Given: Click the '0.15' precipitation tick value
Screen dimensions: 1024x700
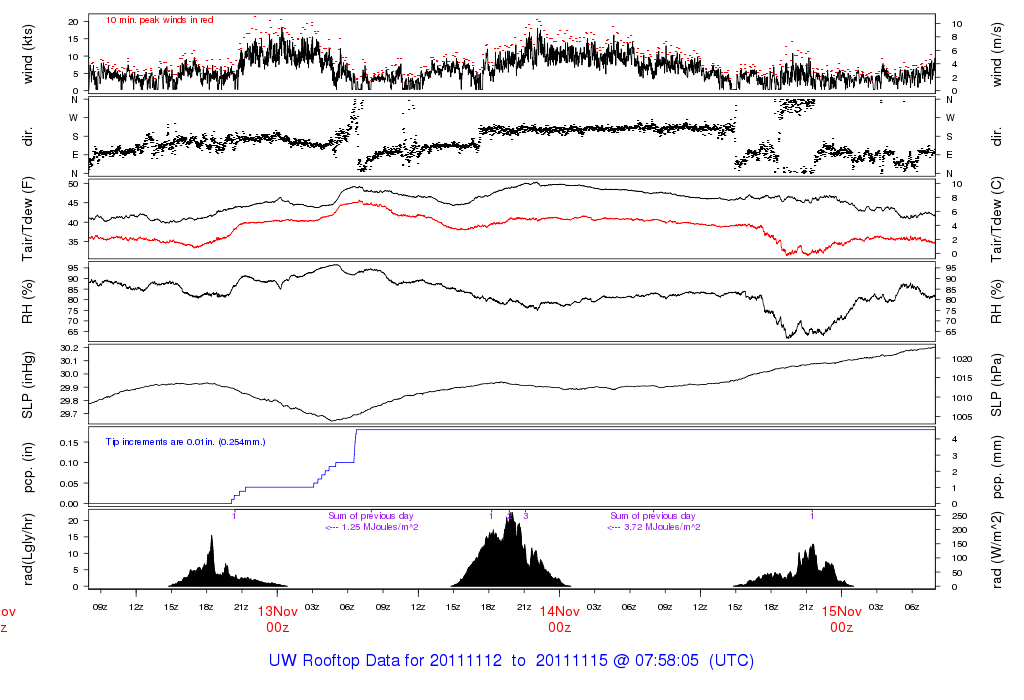Looking at the screenshot, I should pos(69,443).
